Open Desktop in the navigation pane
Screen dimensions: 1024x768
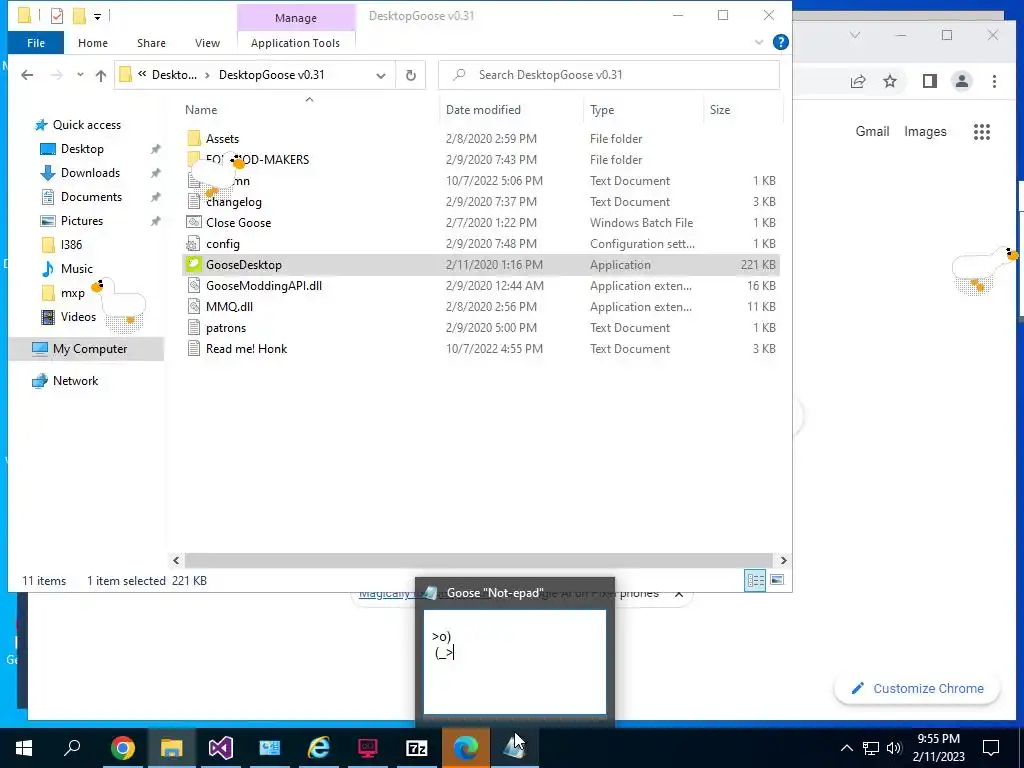coord(82,149)
